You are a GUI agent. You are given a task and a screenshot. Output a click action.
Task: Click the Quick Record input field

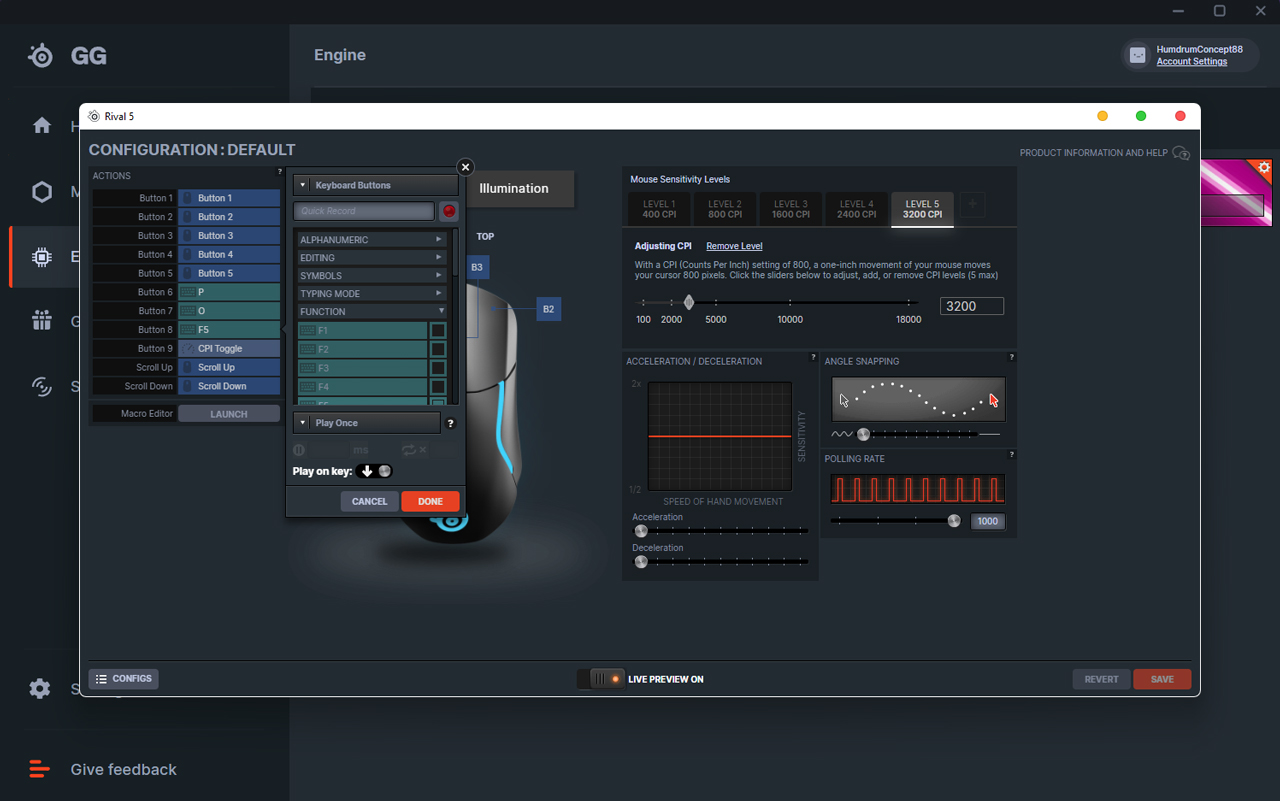pyautogui.click(x=364, y=211)
